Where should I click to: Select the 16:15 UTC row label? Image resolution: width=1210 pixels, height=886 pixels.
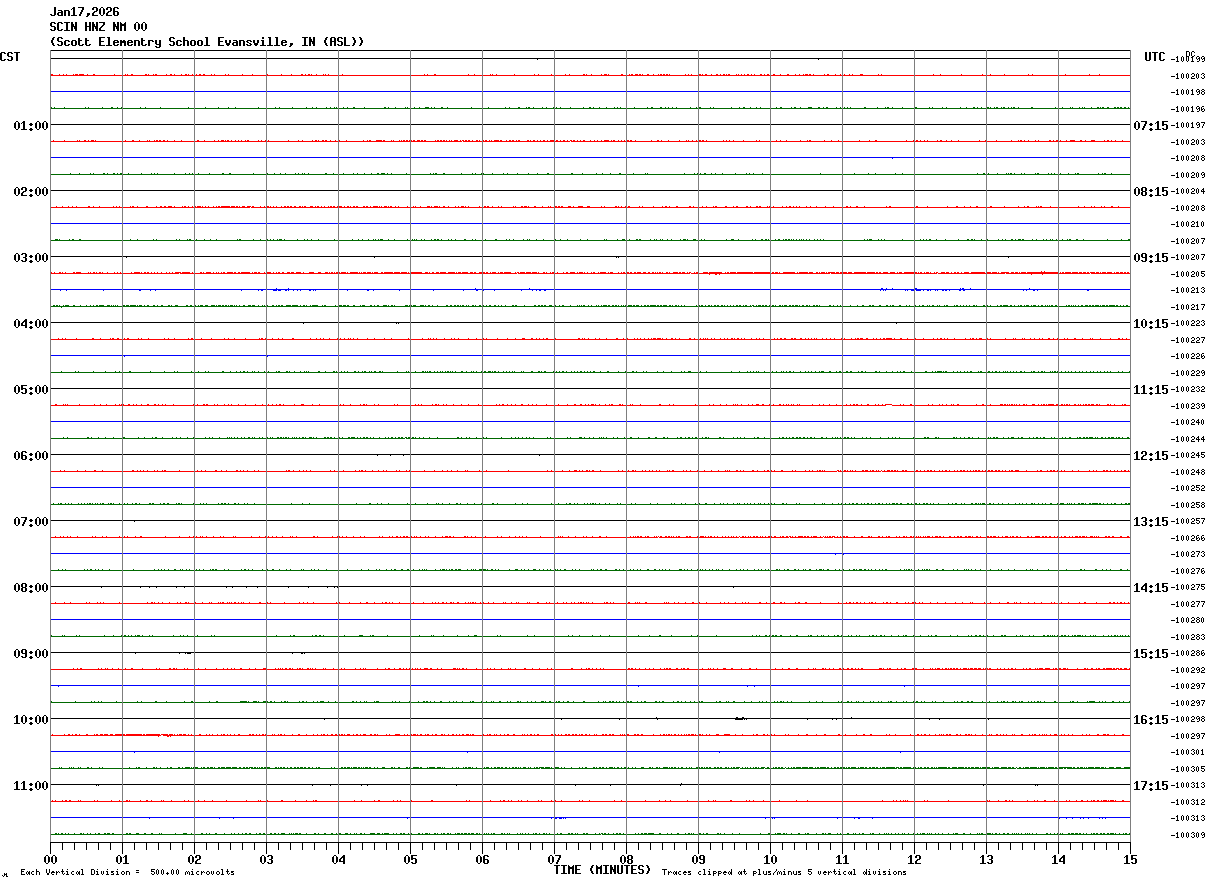click(1151, 719)
